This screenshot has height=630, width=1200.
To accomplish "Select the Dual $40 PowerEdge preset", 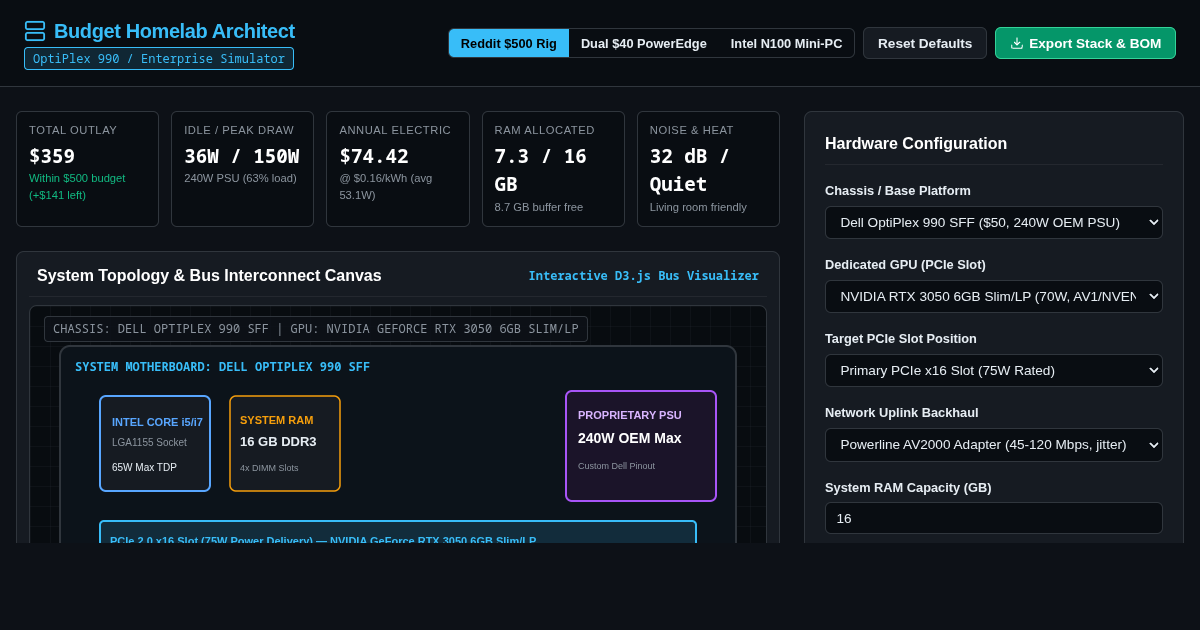I will [644, 43].
